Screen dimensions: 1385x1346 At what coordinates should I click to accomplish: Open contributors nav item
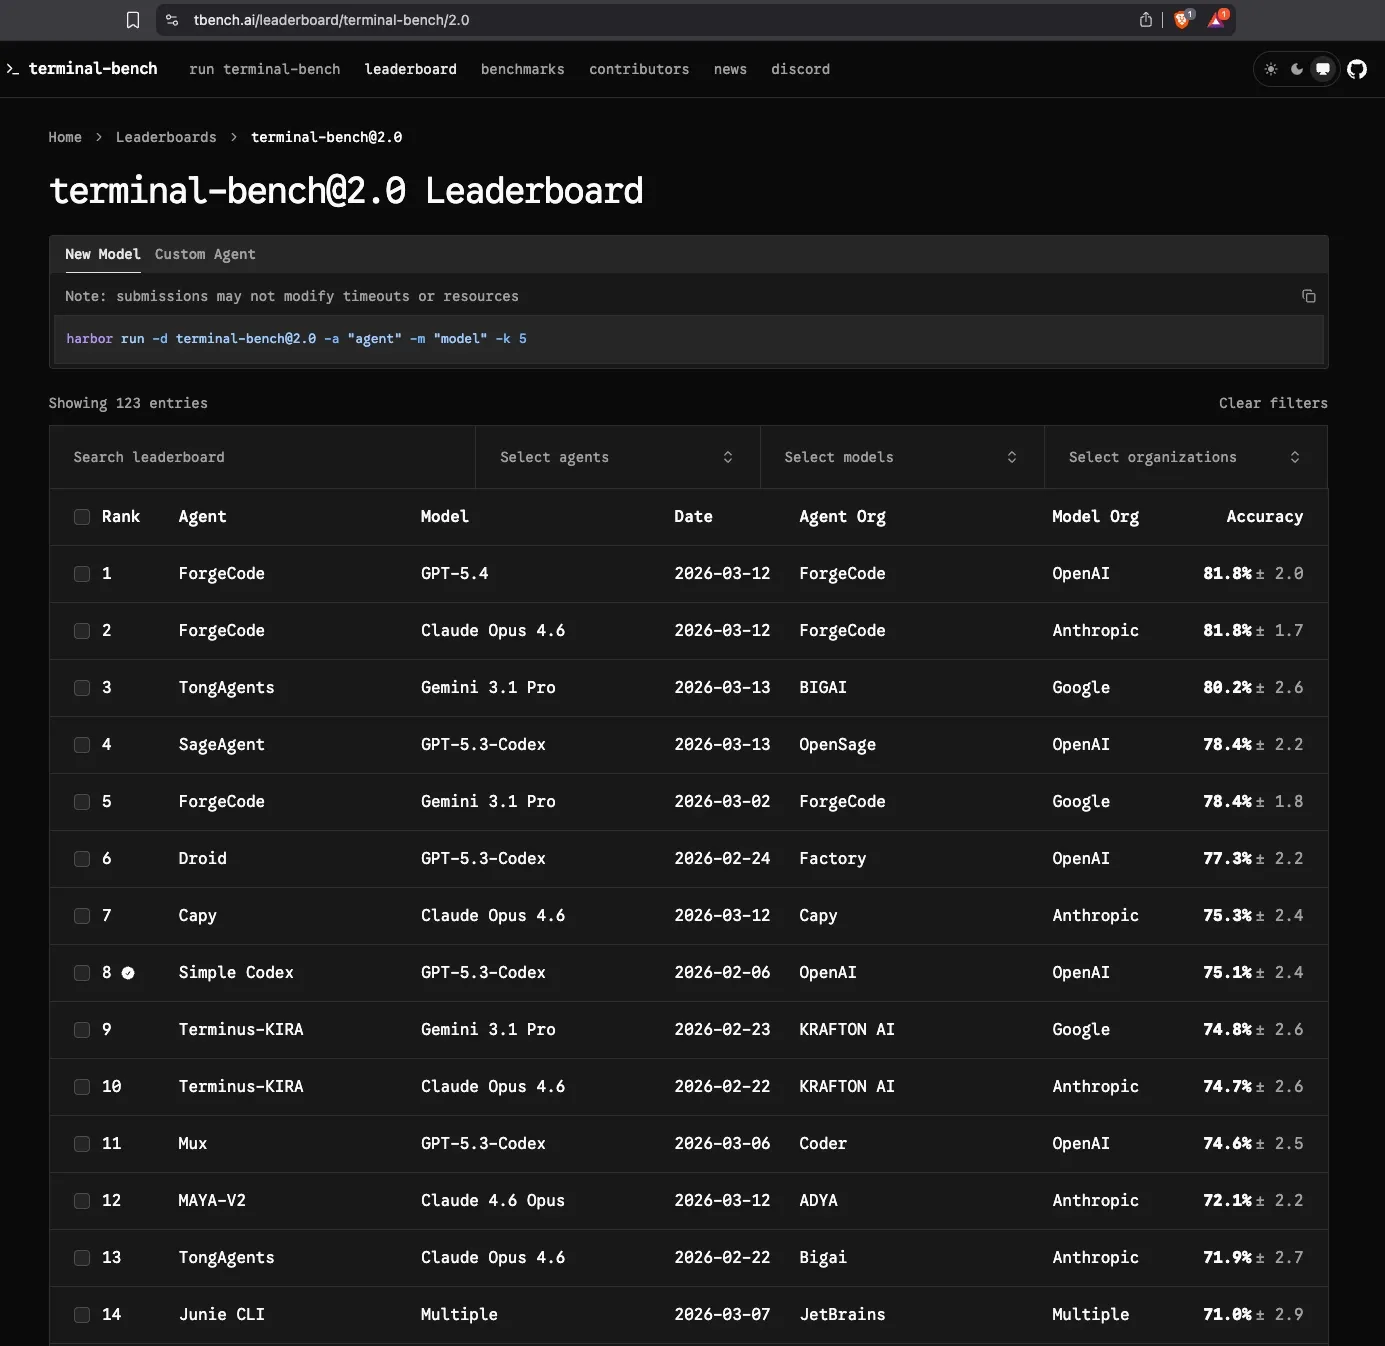click(x=639, y=69)
